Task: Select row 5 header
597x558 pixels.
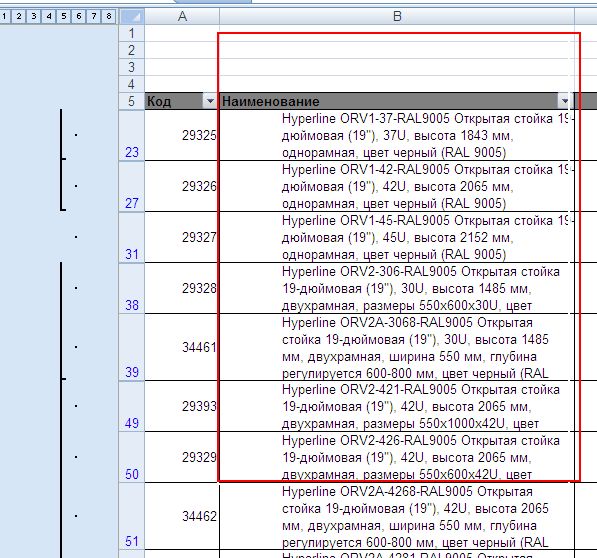Action: tap(132, 101)
